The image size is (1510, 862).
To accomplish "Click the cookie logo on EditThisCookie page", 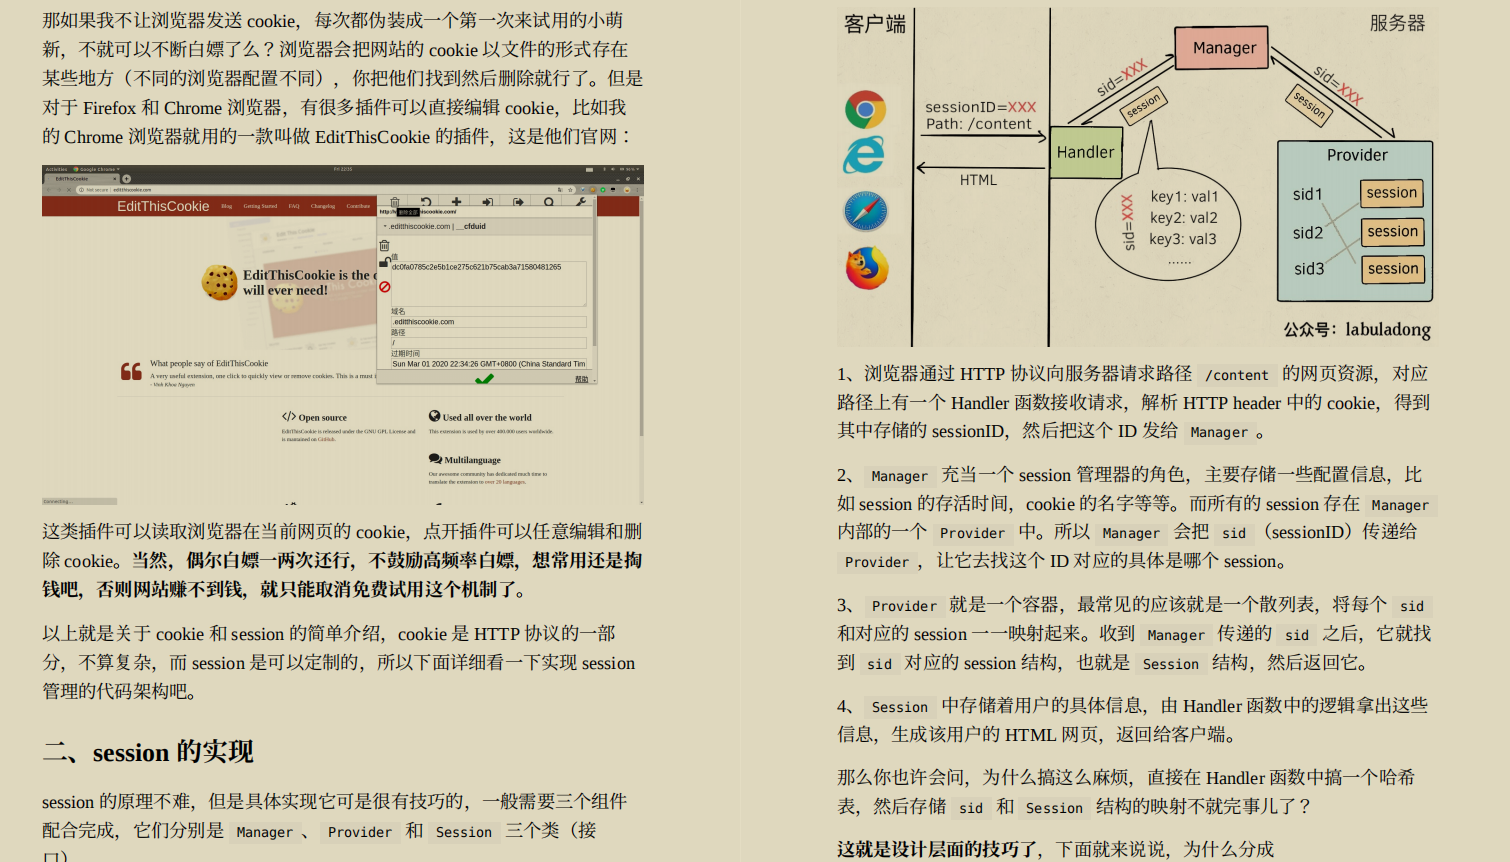I will (x=219, y=283).
